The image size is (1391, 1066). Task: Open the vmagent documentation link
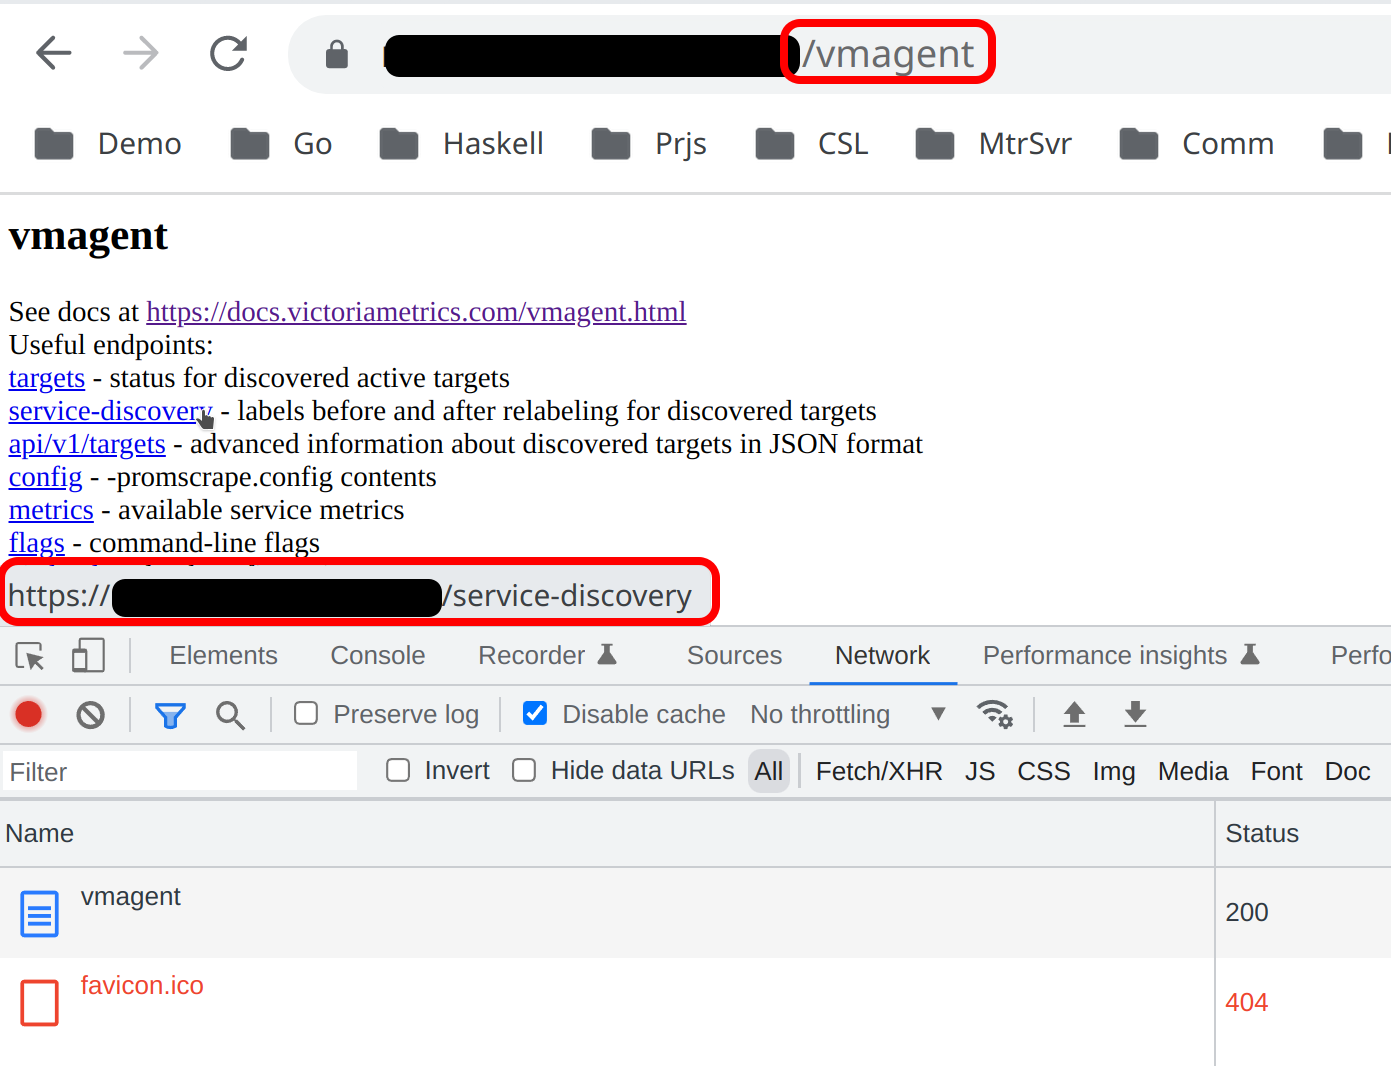pos(416,311)
